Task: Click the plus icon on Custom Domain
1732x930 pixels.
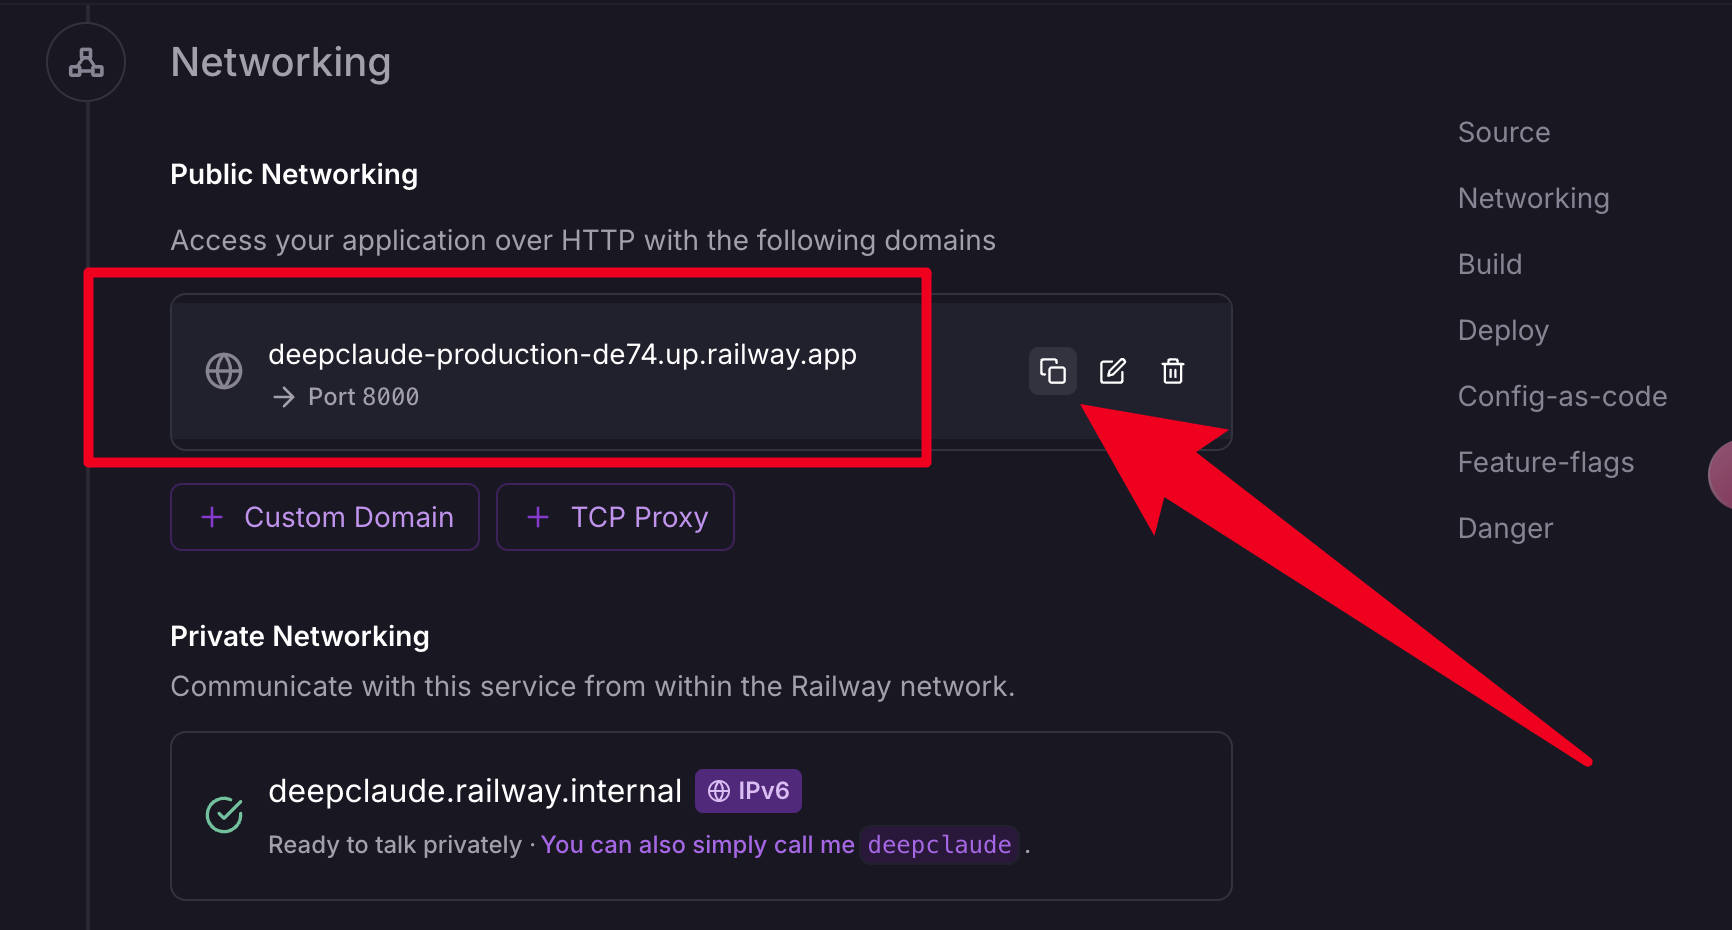Action: click(212, 517)
